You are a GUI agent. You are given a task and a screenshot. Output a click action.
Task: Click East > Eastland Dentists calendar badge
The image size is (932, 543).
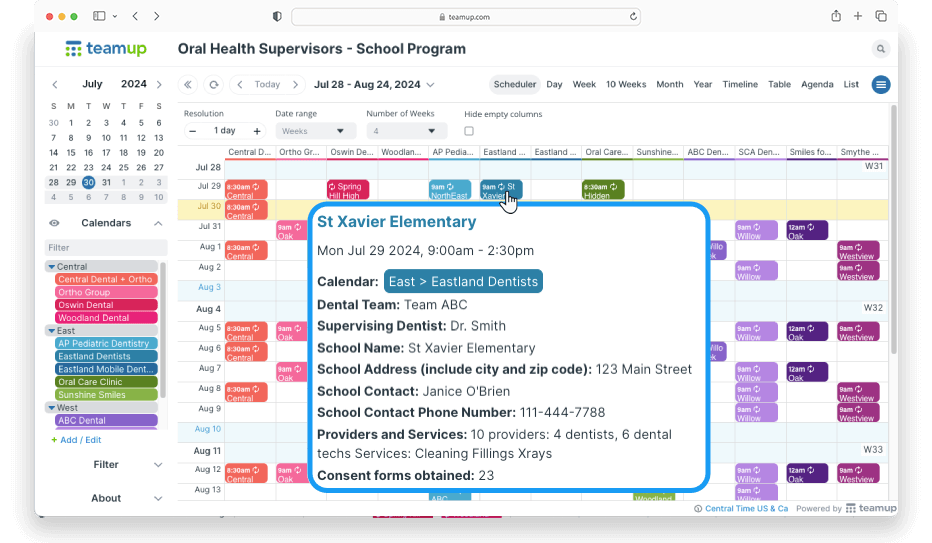(x=463, y=282)
